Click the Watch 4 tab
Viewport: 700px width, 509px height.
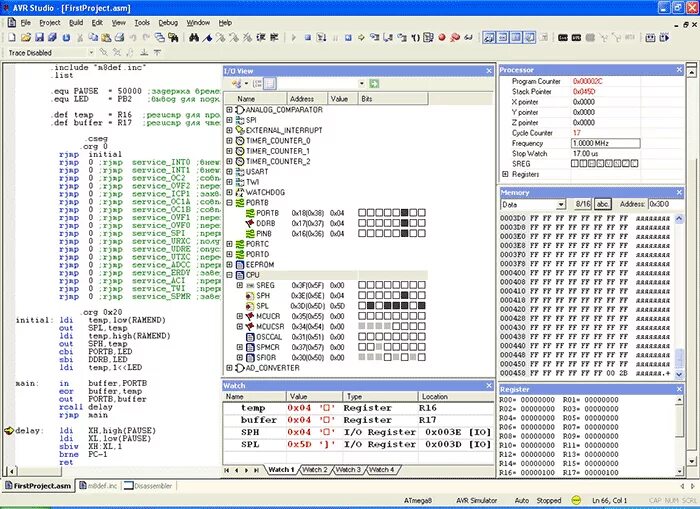click(x=382, y=470)
